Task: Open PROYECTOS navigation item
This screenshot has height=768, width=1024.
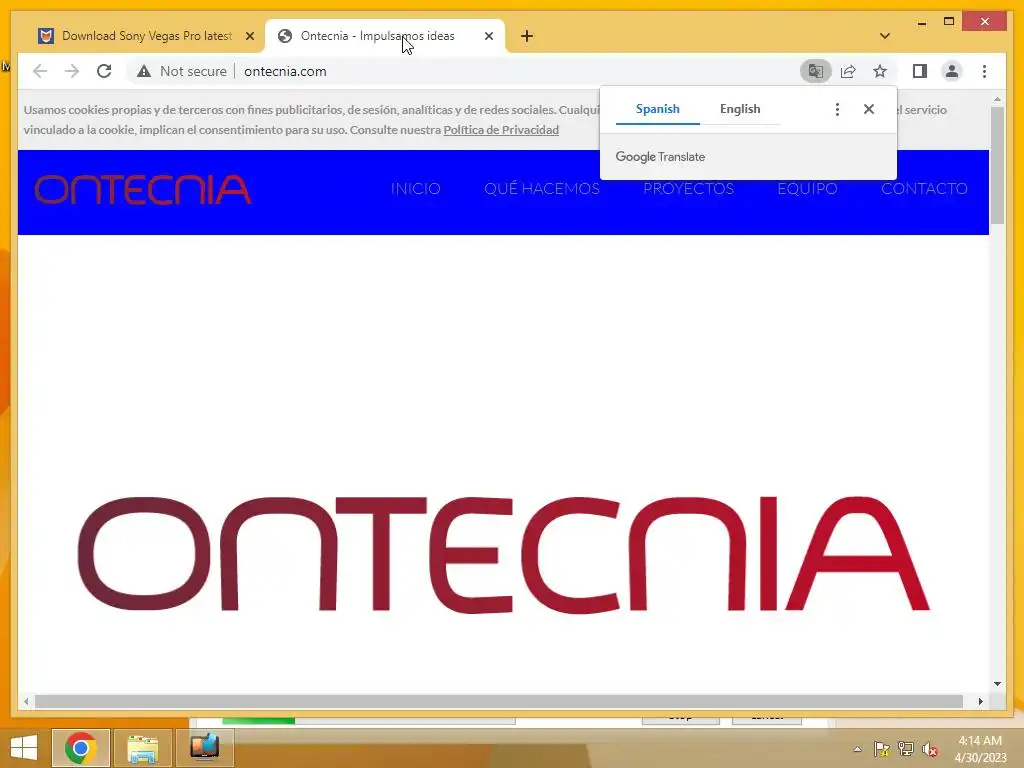Action: pos(688,189)
